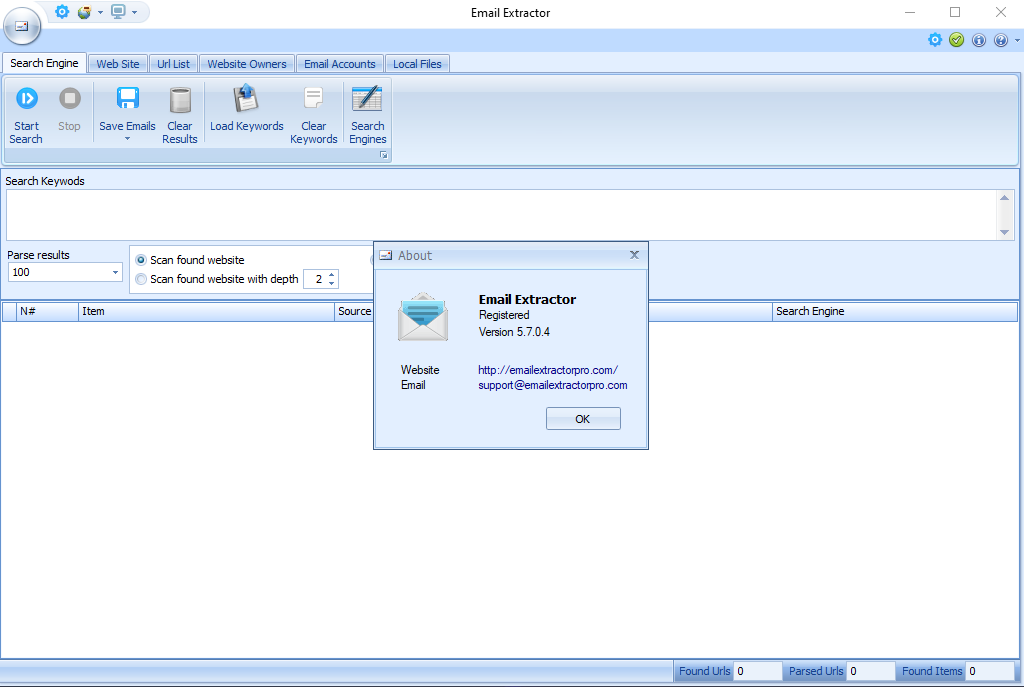Click the Start Search icon
Image resolution: width=1024 pixels, height=687 pixels.
tap(27, 99)
